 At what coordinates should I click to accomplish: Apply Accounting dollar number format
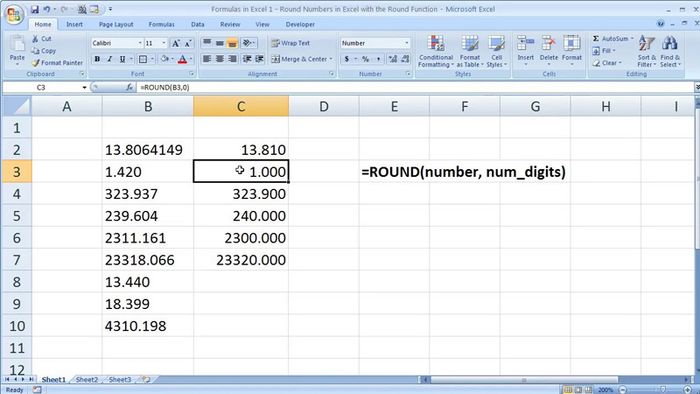coord(346,59)
